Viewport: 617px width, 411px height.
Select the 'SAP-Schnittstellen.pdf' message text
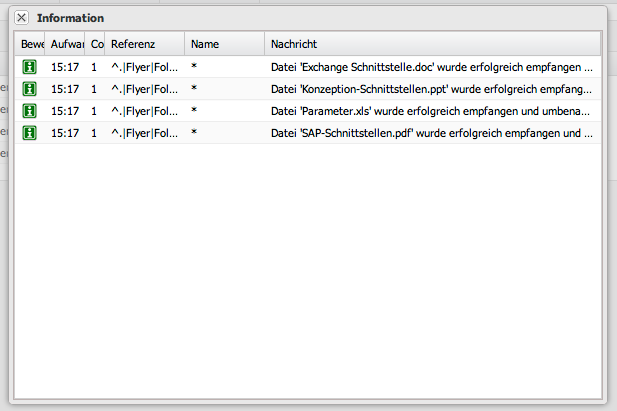[432, 133]
